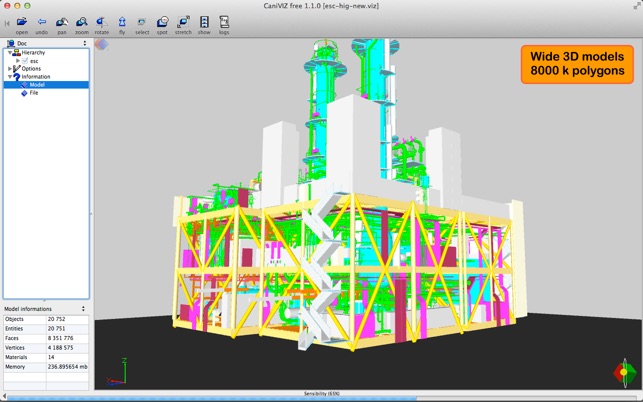Screen dimensions: 643x402
Task: Click the colored view orientation gizmo
Action: tap(623, 372)
